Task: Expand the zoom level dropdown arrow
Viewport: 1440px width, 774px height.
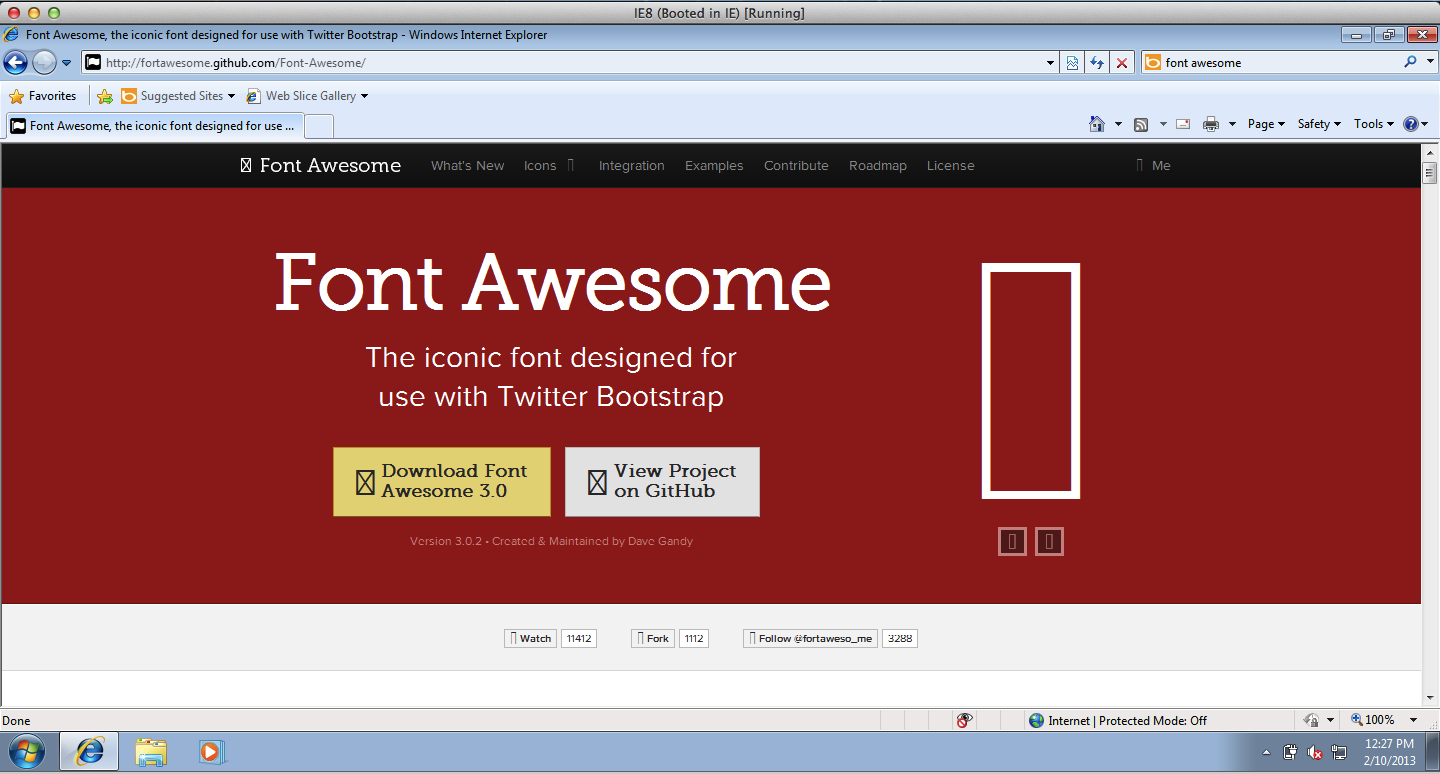Action: [x=1413, y=720]
